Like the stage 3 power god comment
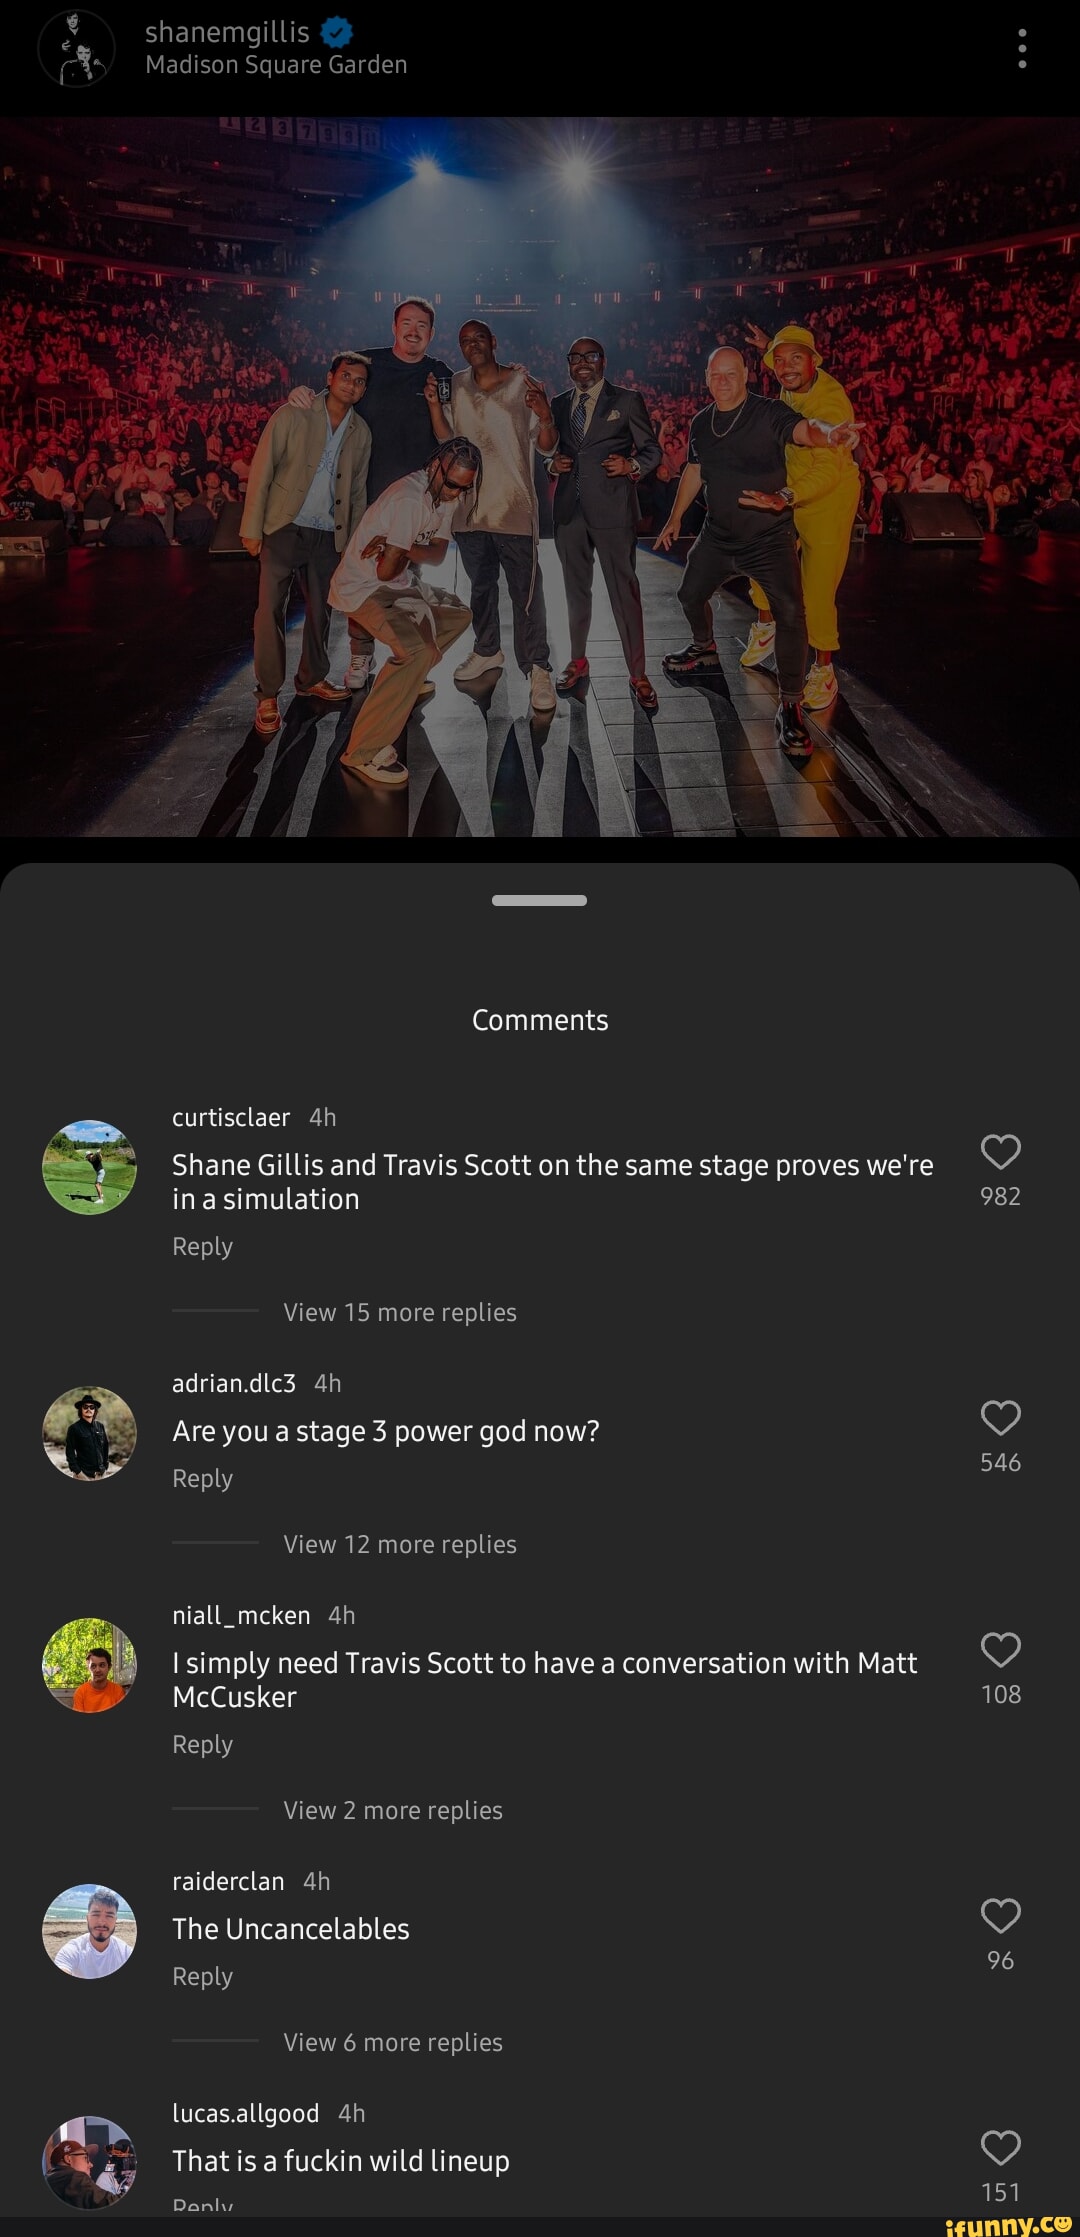This screenshot has width=1080, height=2237. click(1000, 1418)
